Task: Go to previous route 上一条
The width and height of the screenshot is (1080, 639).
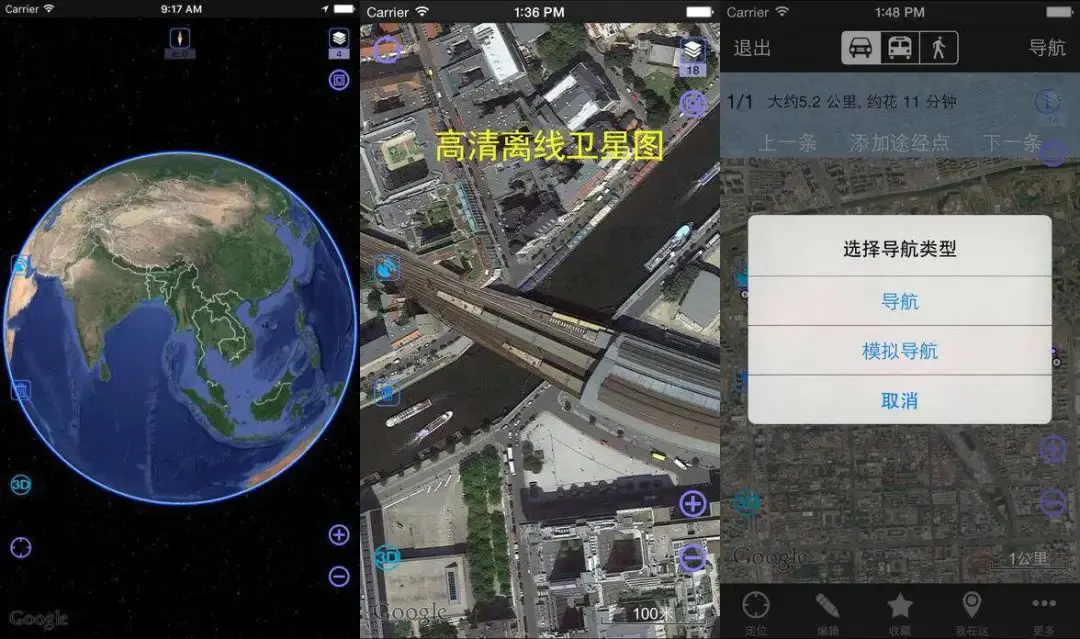Action: click(787, 143)
